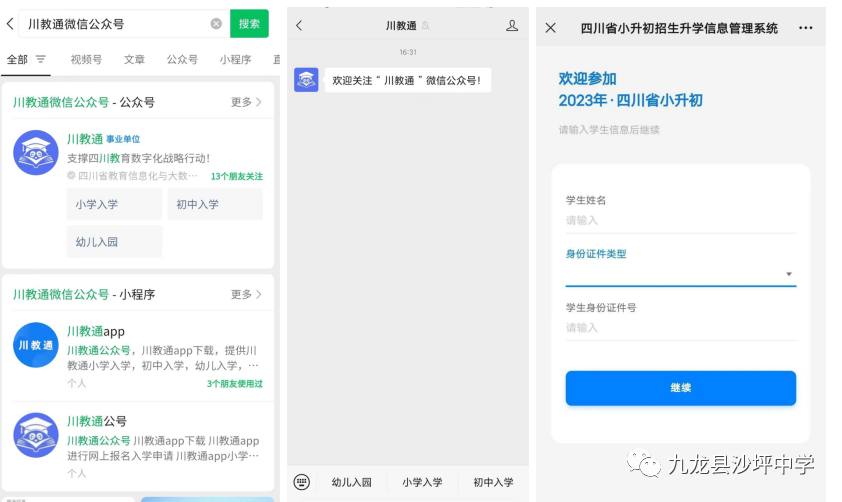This screenshot has width=842, height=502.
Task: Clear the search box text
Action: tap(216, 24)
